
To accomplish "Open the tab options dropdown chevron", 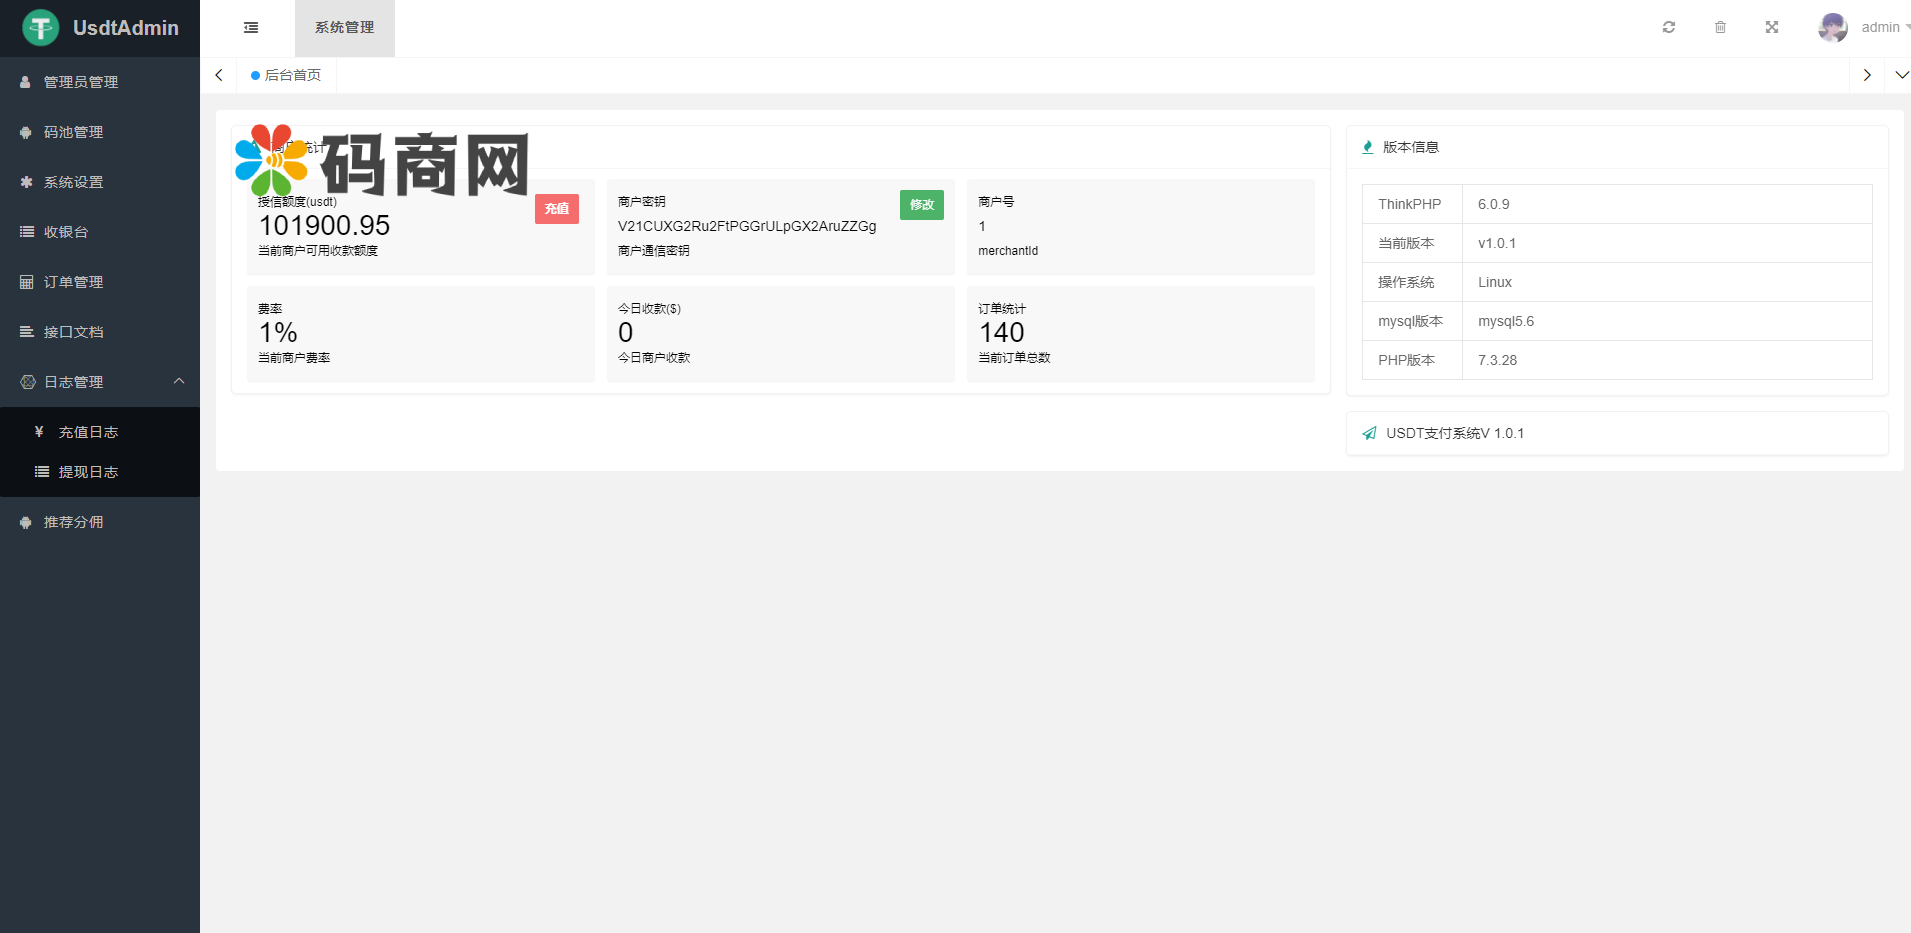I will [1901, 75].
